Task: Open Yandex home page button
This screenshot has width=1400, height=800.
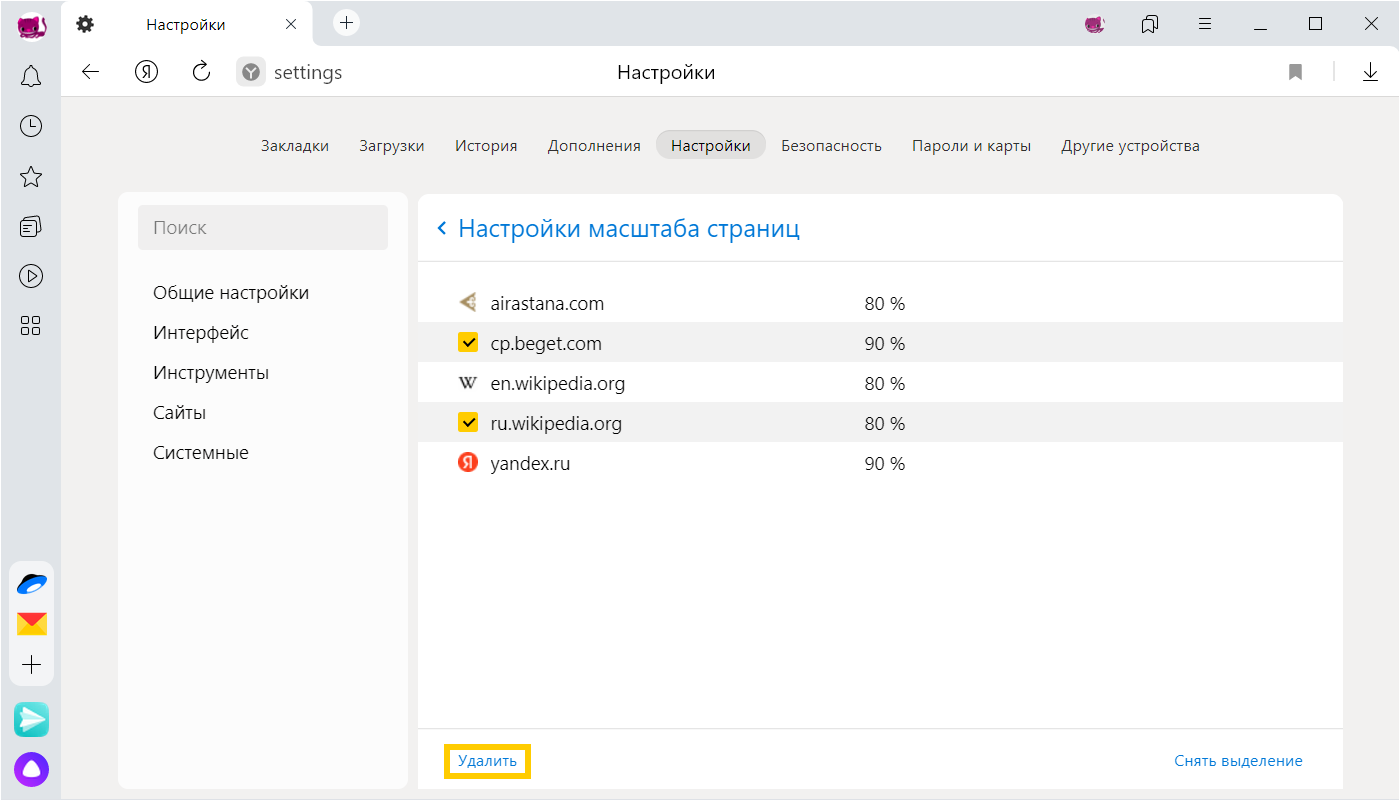Action: [x=147, y=72]
